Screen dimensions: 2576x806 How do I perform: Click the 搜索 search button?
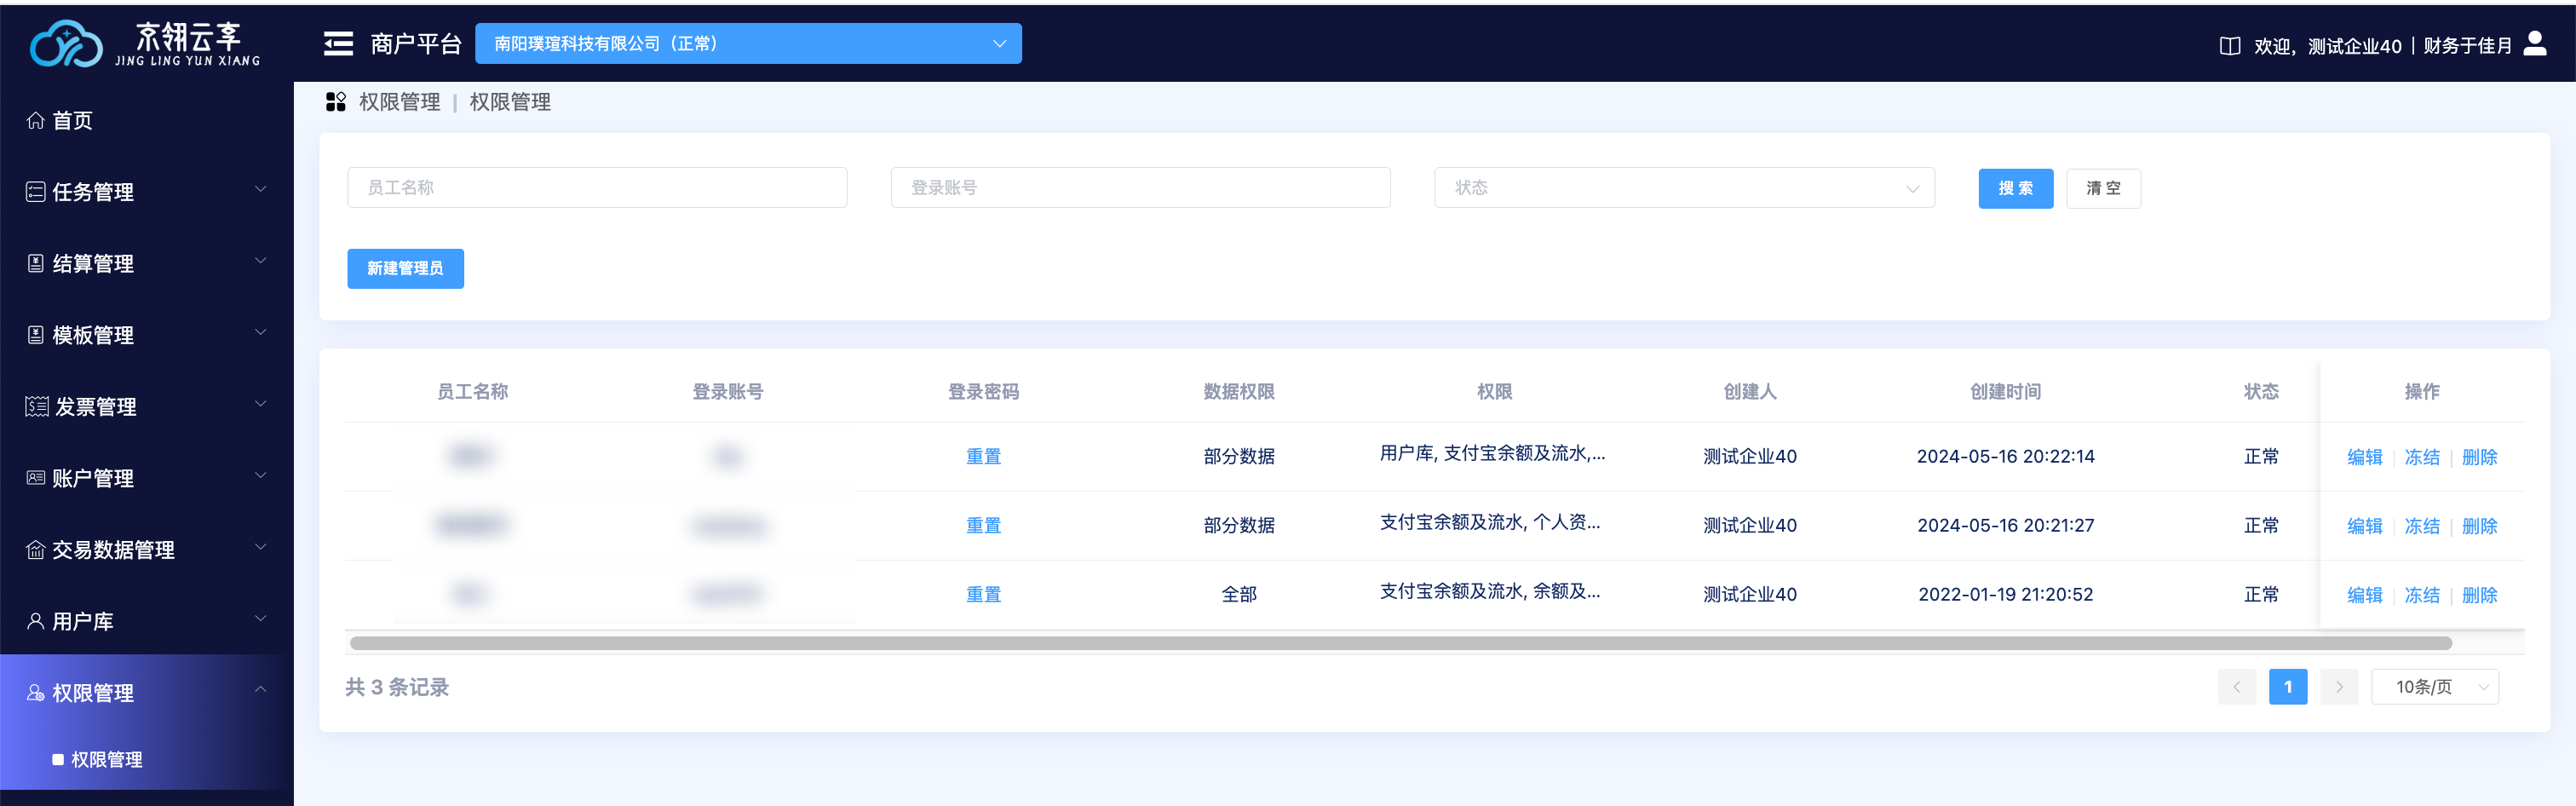click(x=2014, y=188)
